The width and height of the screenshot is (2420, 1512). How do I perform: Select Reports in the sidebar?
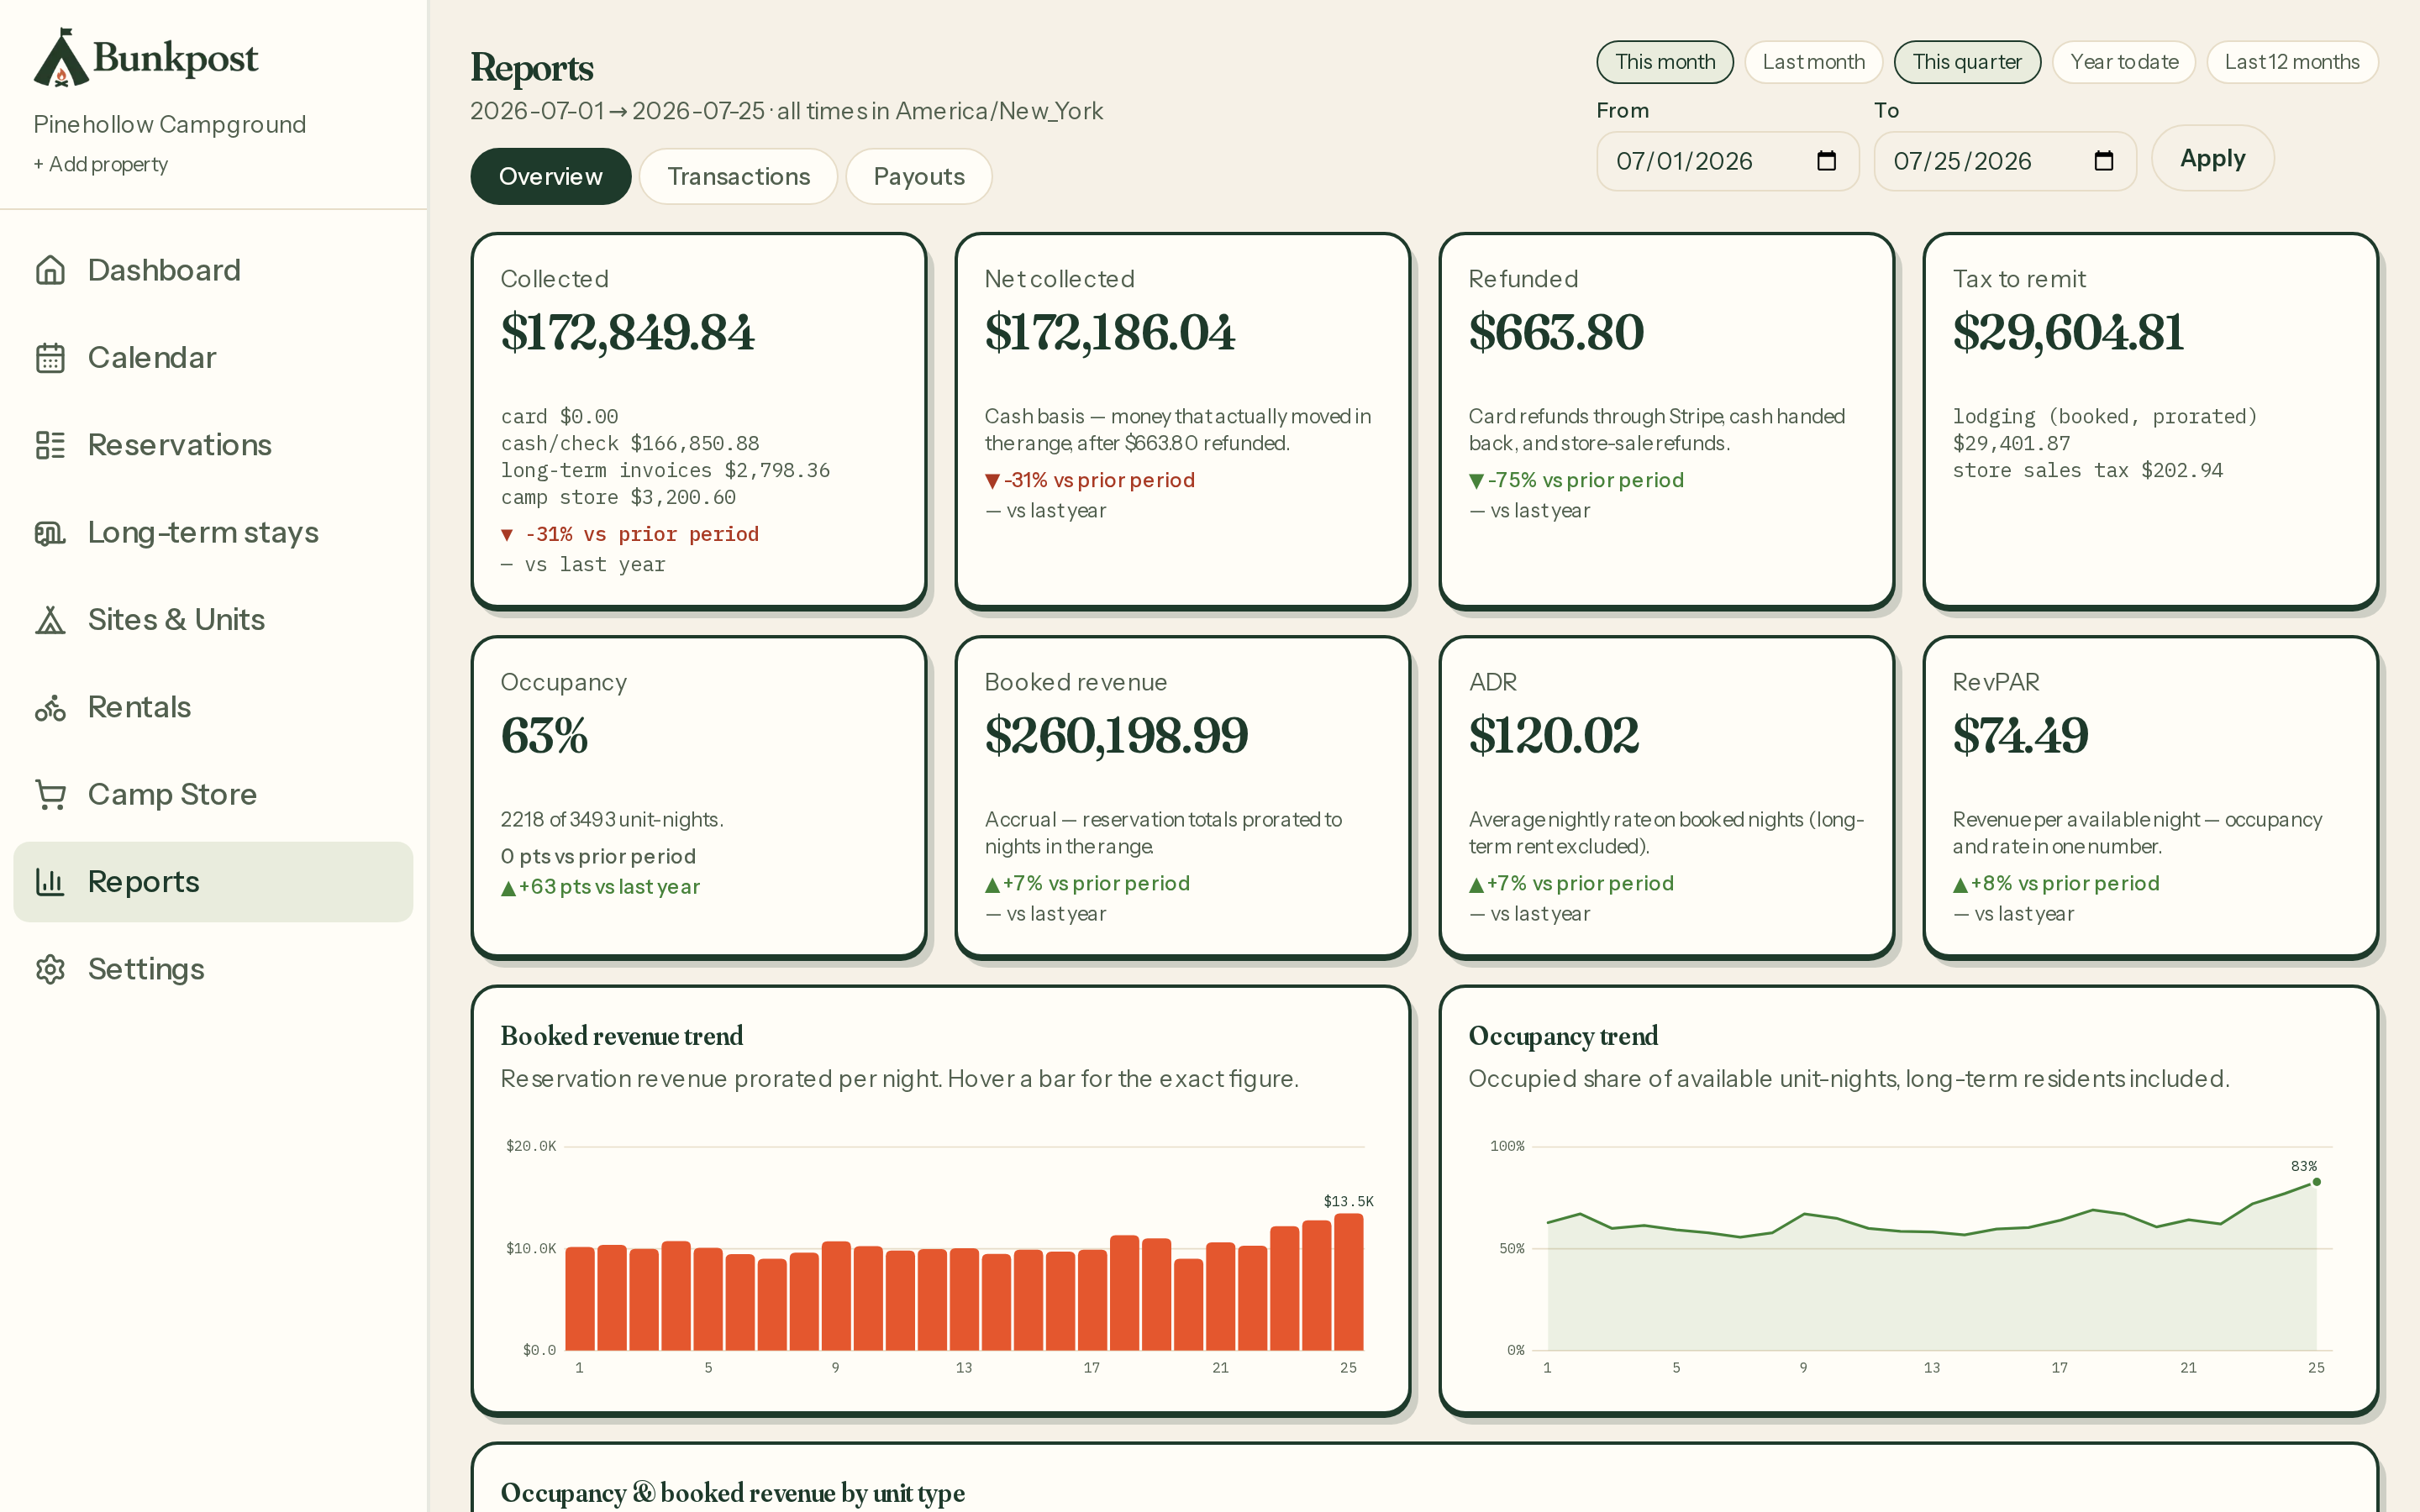(x=213, y=881)
